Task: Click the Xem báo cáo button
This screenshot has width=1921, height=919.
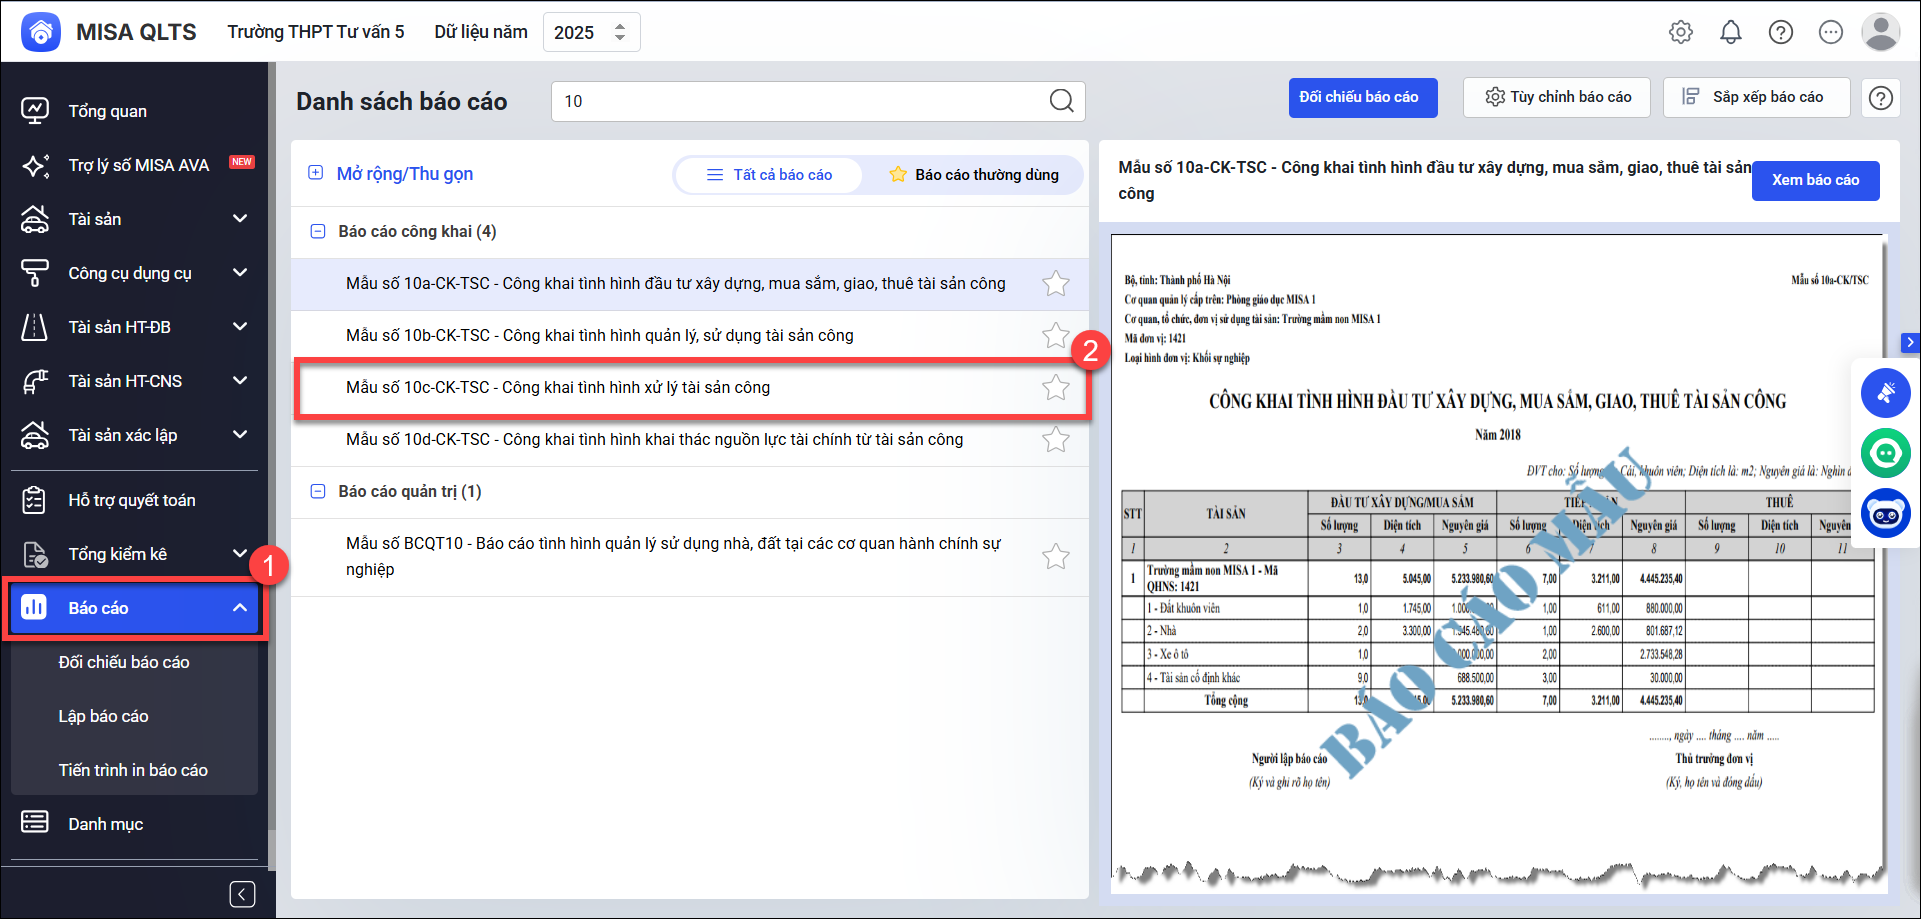Action: (1815, 180)
